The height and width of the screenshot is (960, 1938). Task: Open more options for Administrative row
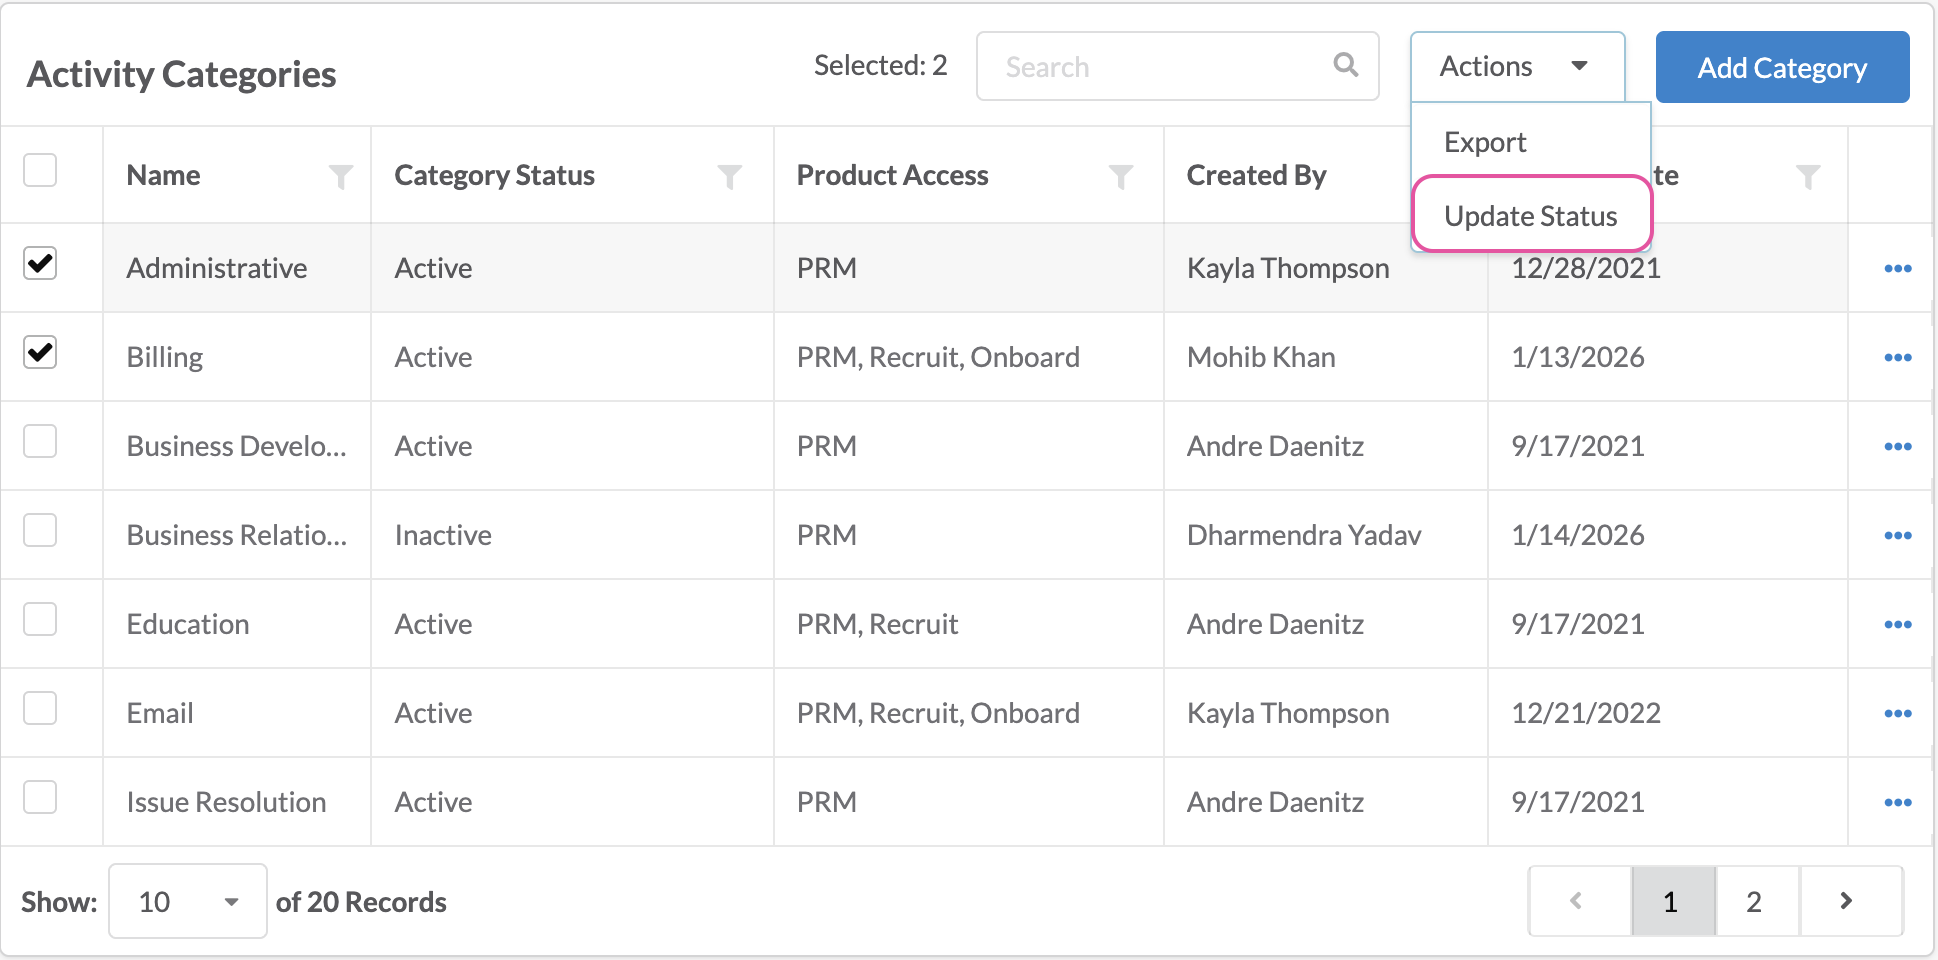[x=1897, y=268]
